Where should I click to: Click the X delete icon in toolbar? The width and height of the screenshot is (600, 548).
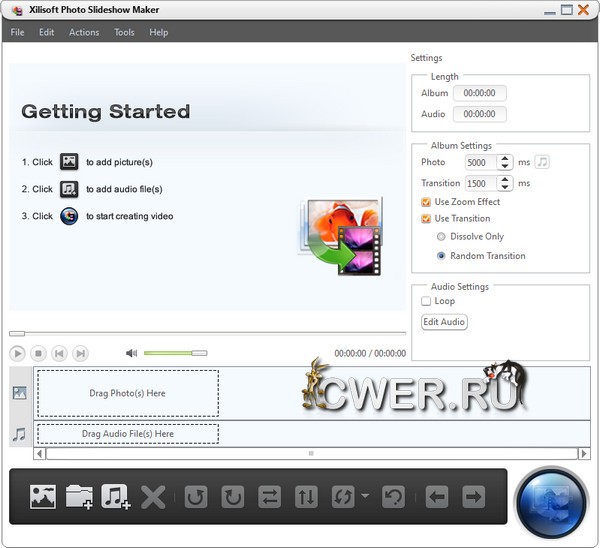(x=153, y=496)
